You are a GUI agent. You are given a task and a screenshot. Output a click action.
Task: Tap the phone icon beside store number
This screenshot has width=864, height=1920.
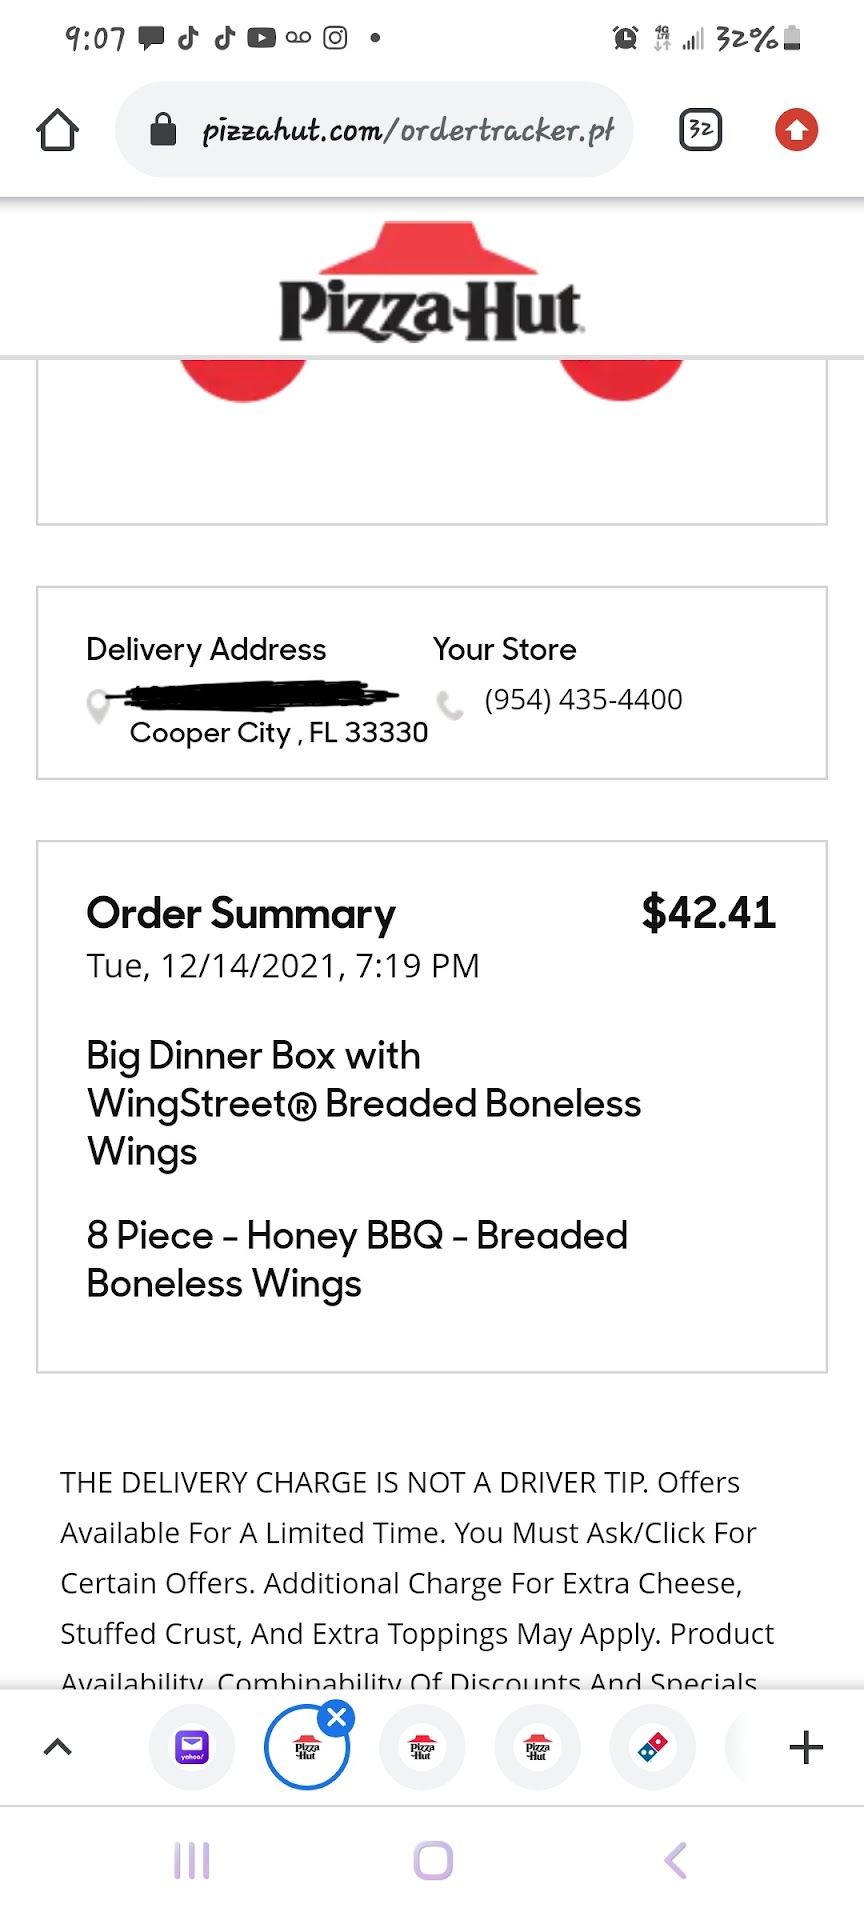coord(451,705)
